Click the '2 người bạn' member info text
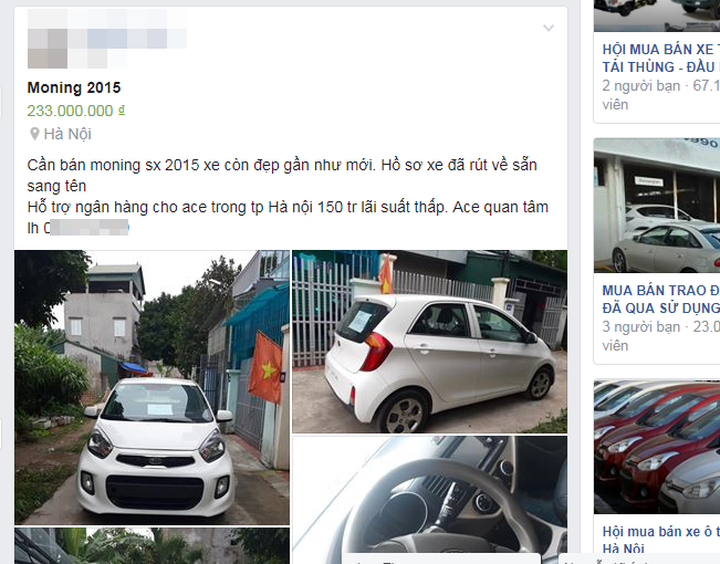720x564 pixels. [641, 86]
